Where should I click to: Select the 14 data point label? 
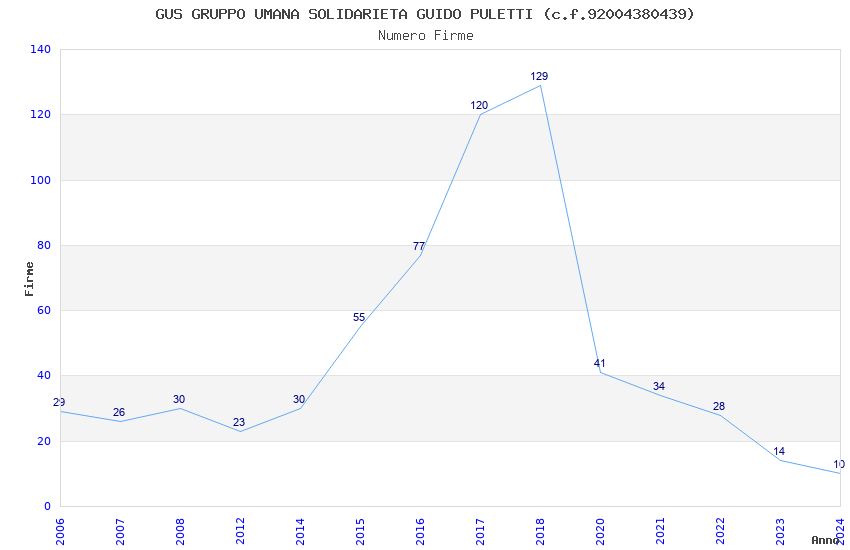coord(779,451)
